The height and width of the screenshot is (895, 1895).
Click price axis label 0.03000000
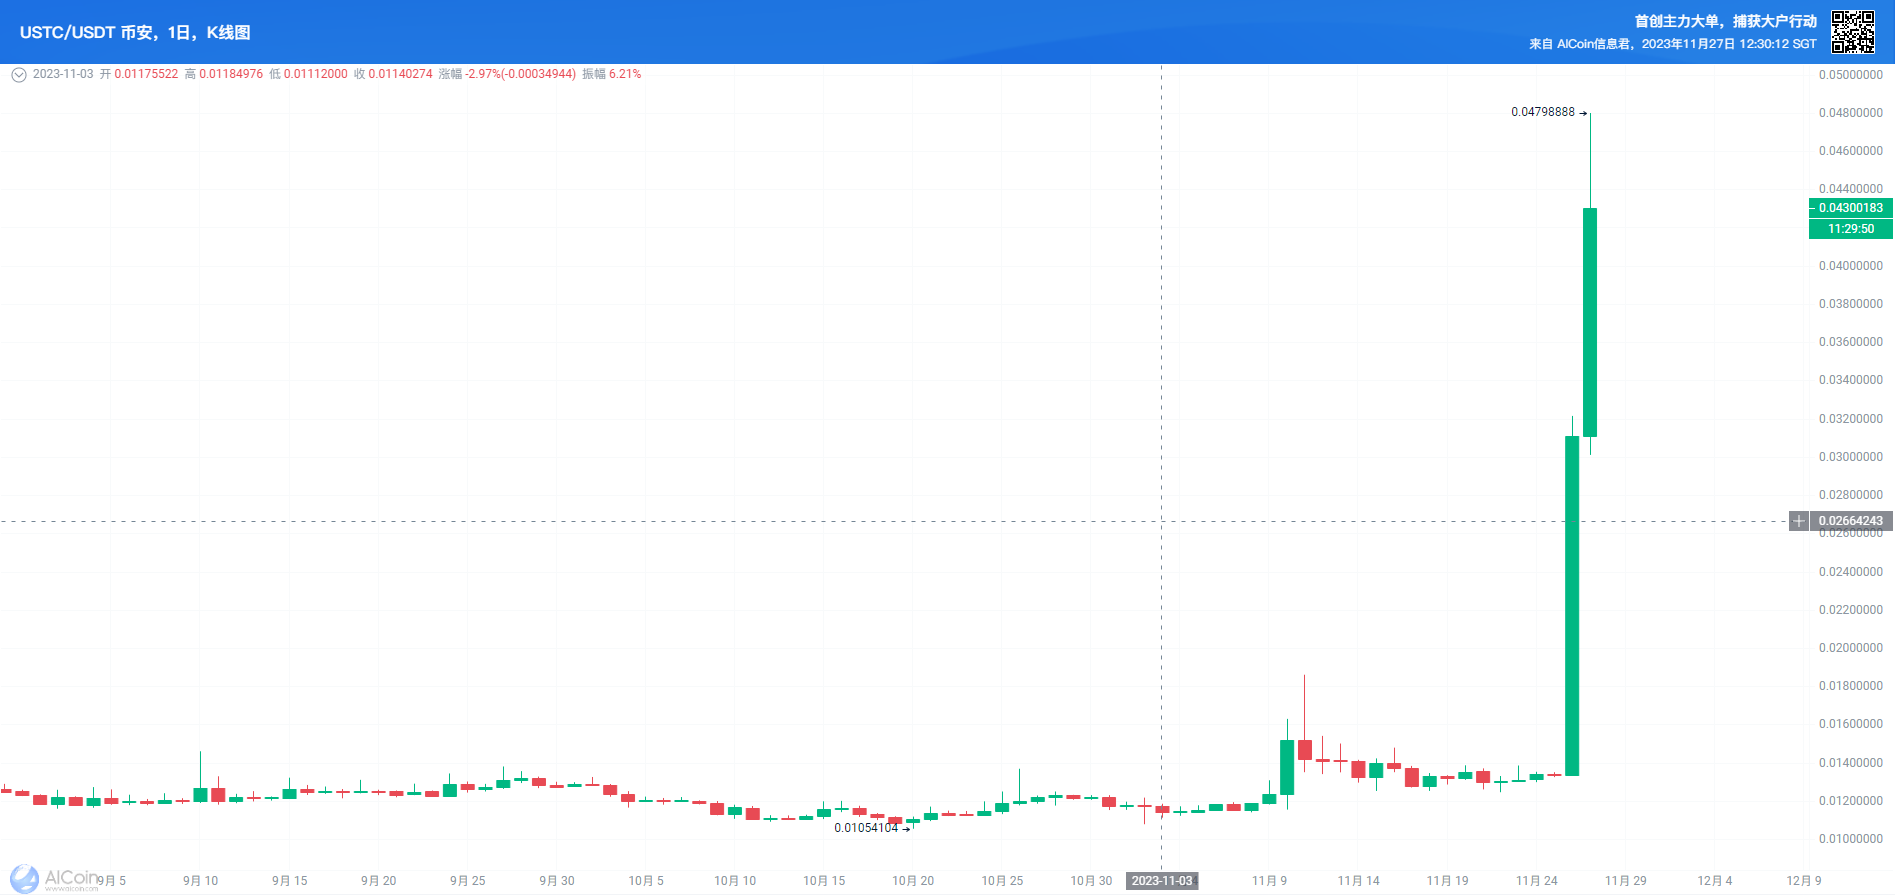click(x=1850, y=457)
